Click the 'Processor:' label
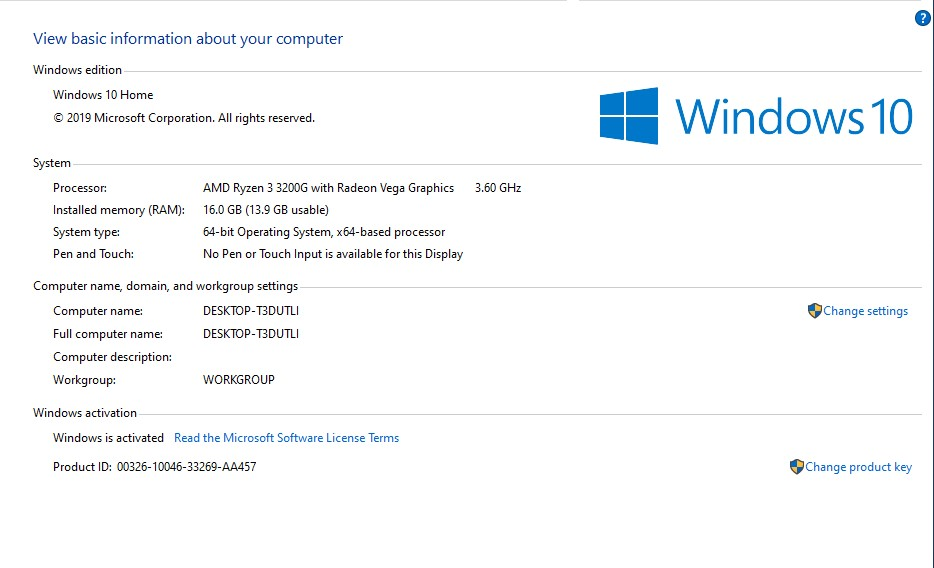 point(80,188)
